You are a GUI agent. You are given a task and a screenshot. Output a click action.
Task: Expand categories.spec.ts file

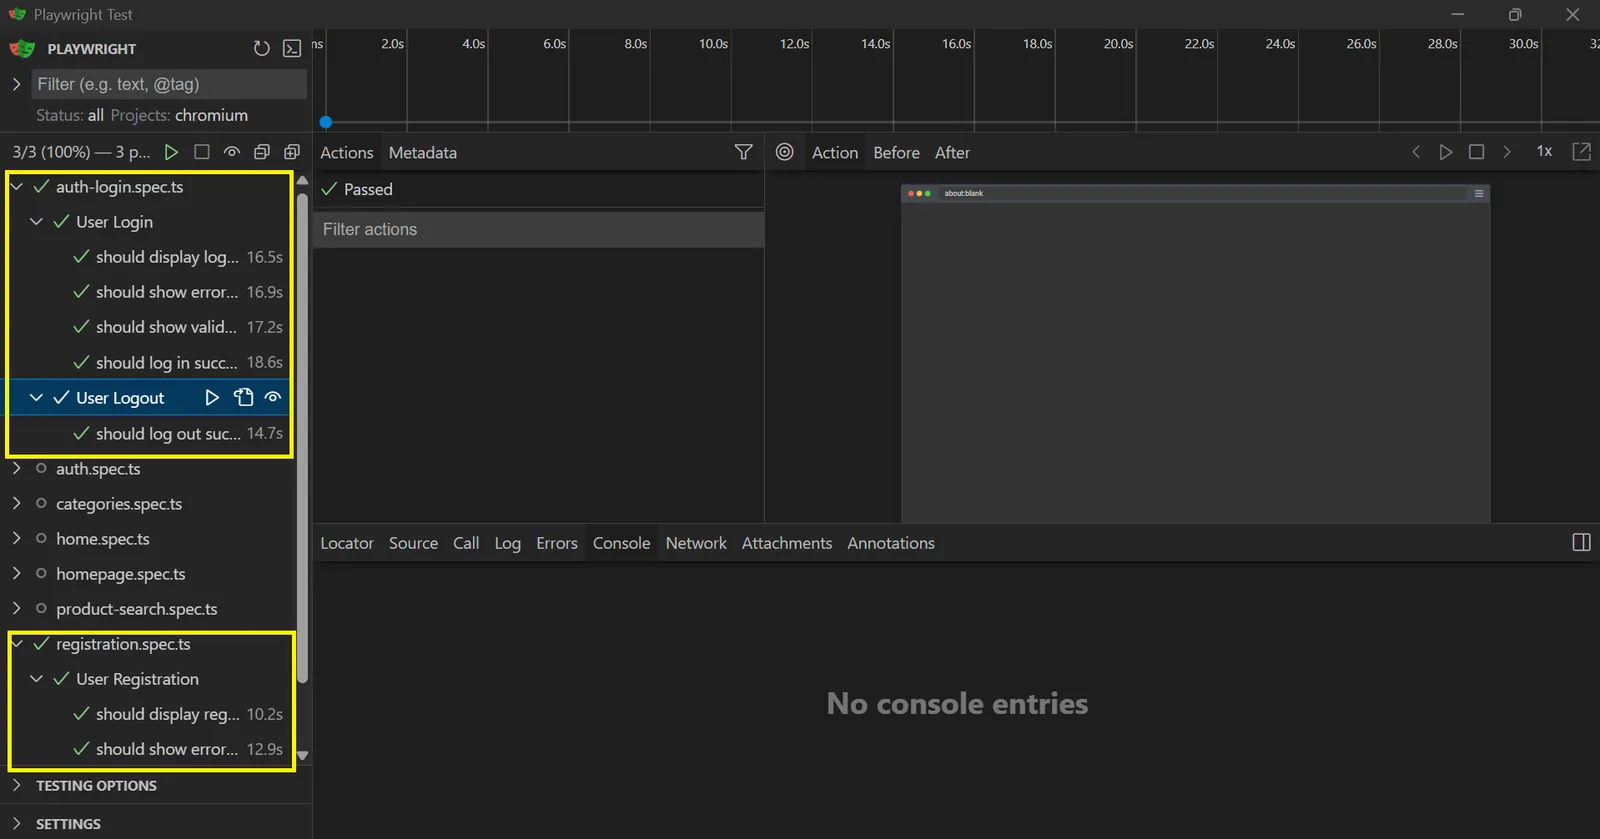[x=16, y=503]
